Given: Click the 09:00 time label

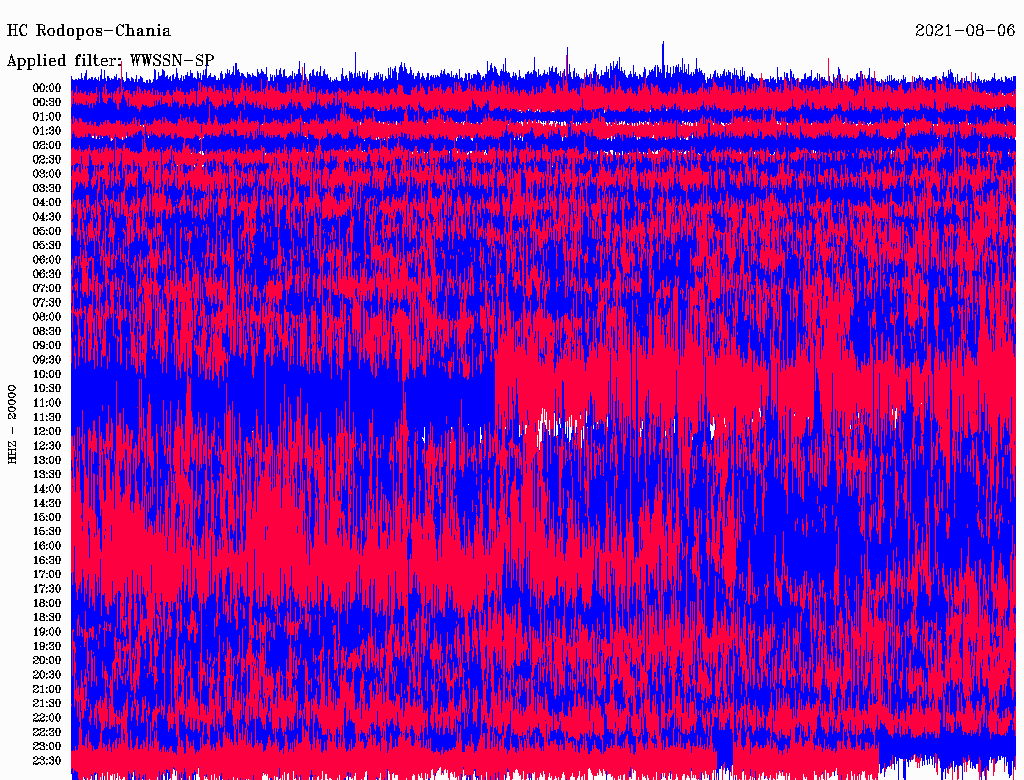Looking at the screenshot, I should pyautogui.click(x=47, y=346).
